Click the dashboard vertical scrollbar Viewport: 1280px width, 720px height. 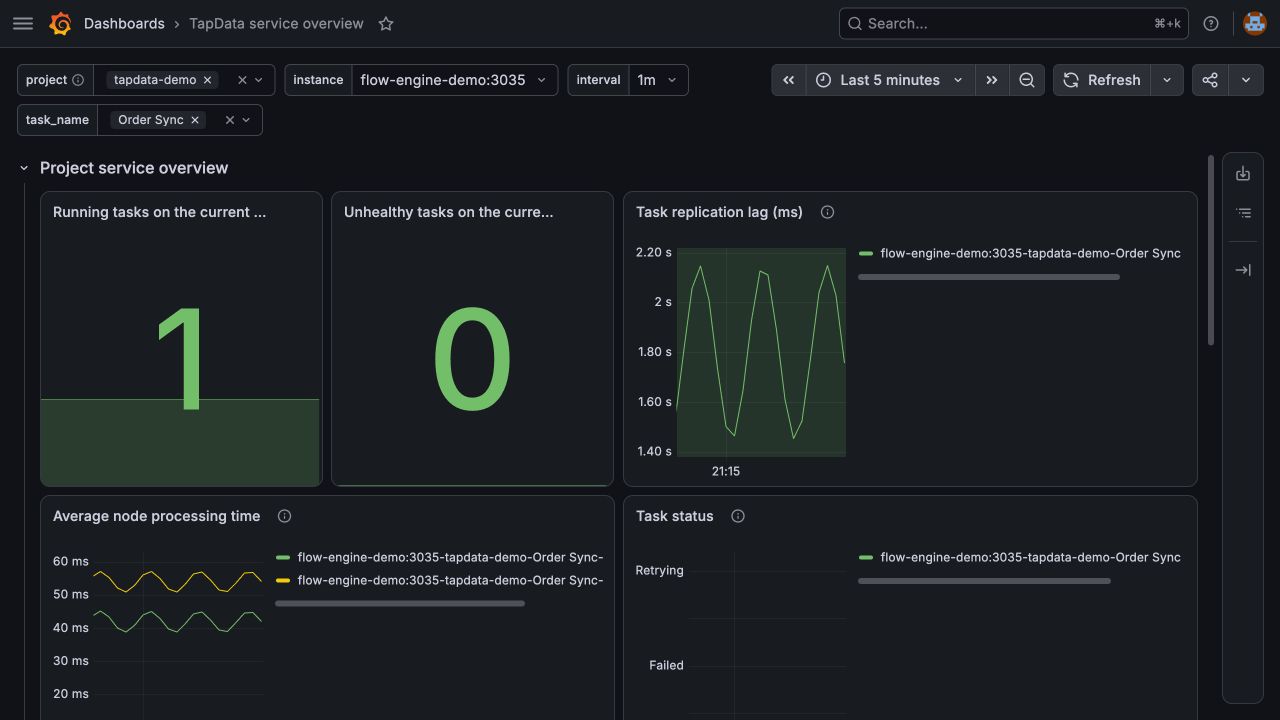click(1212, 250)
